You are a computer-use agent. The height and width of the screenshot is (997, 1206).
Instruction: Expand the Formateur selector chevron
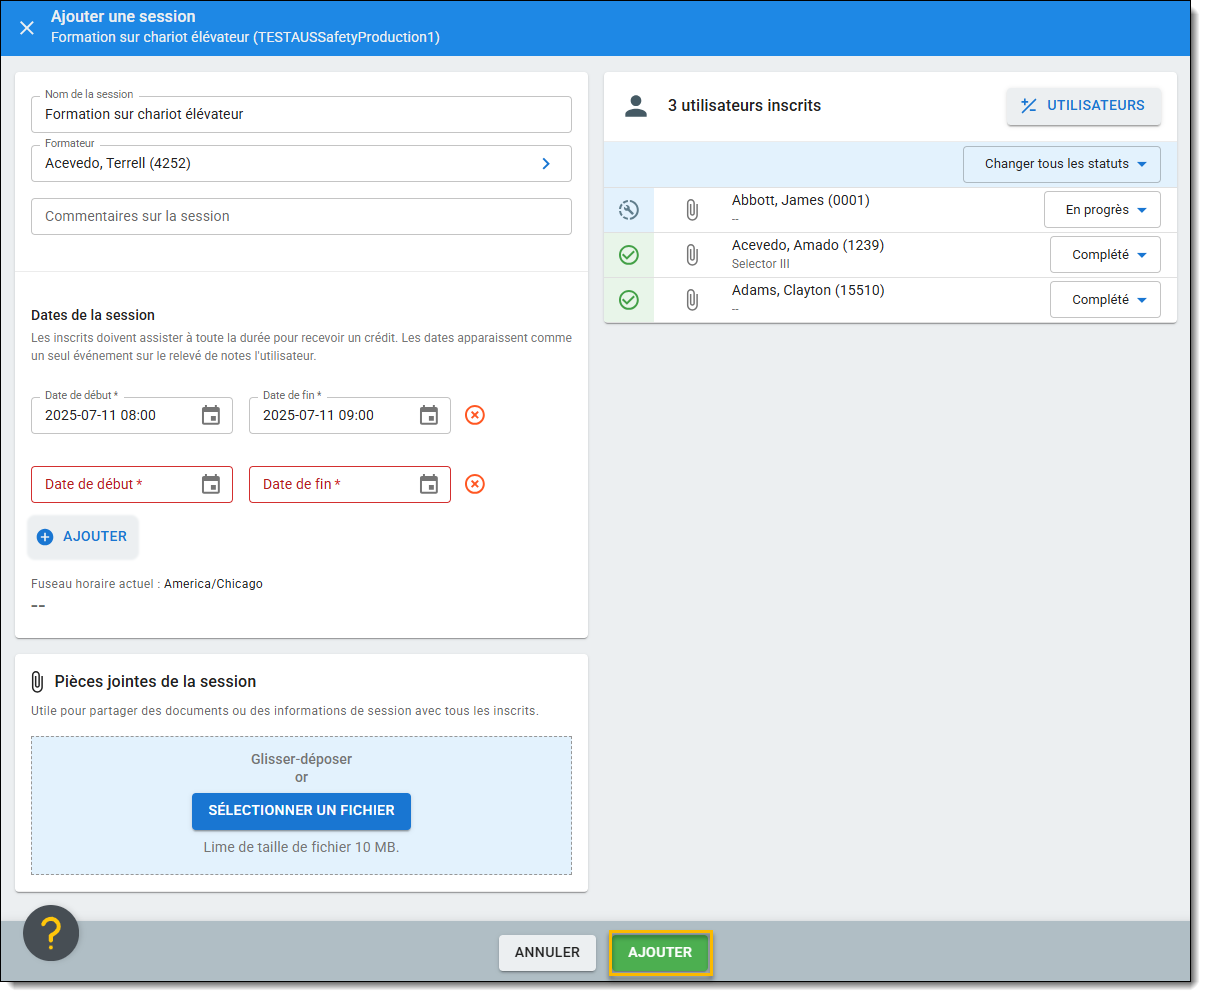(546, 163)
